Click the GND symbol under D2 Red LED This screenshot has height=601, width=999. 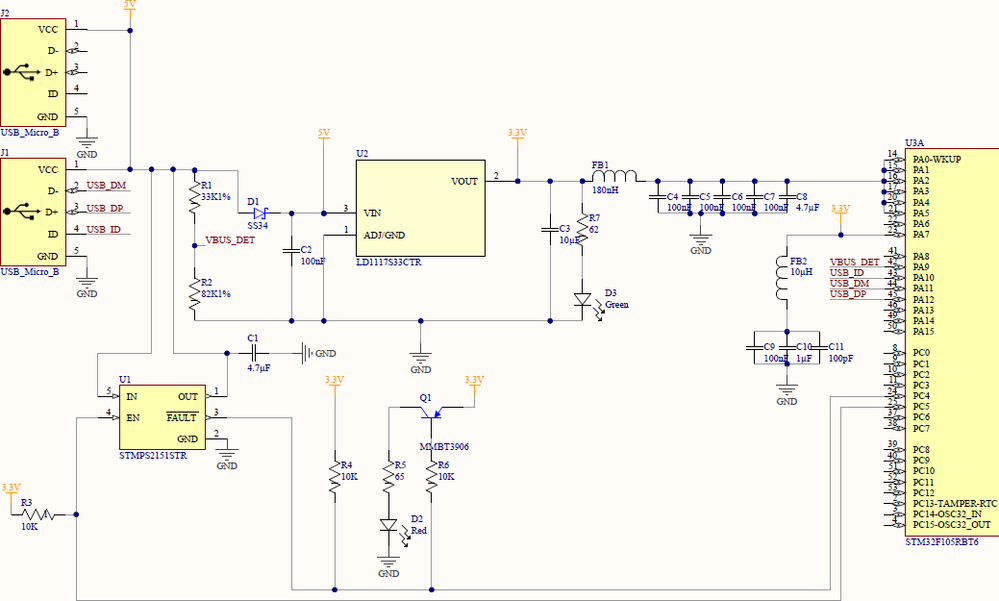389,565
